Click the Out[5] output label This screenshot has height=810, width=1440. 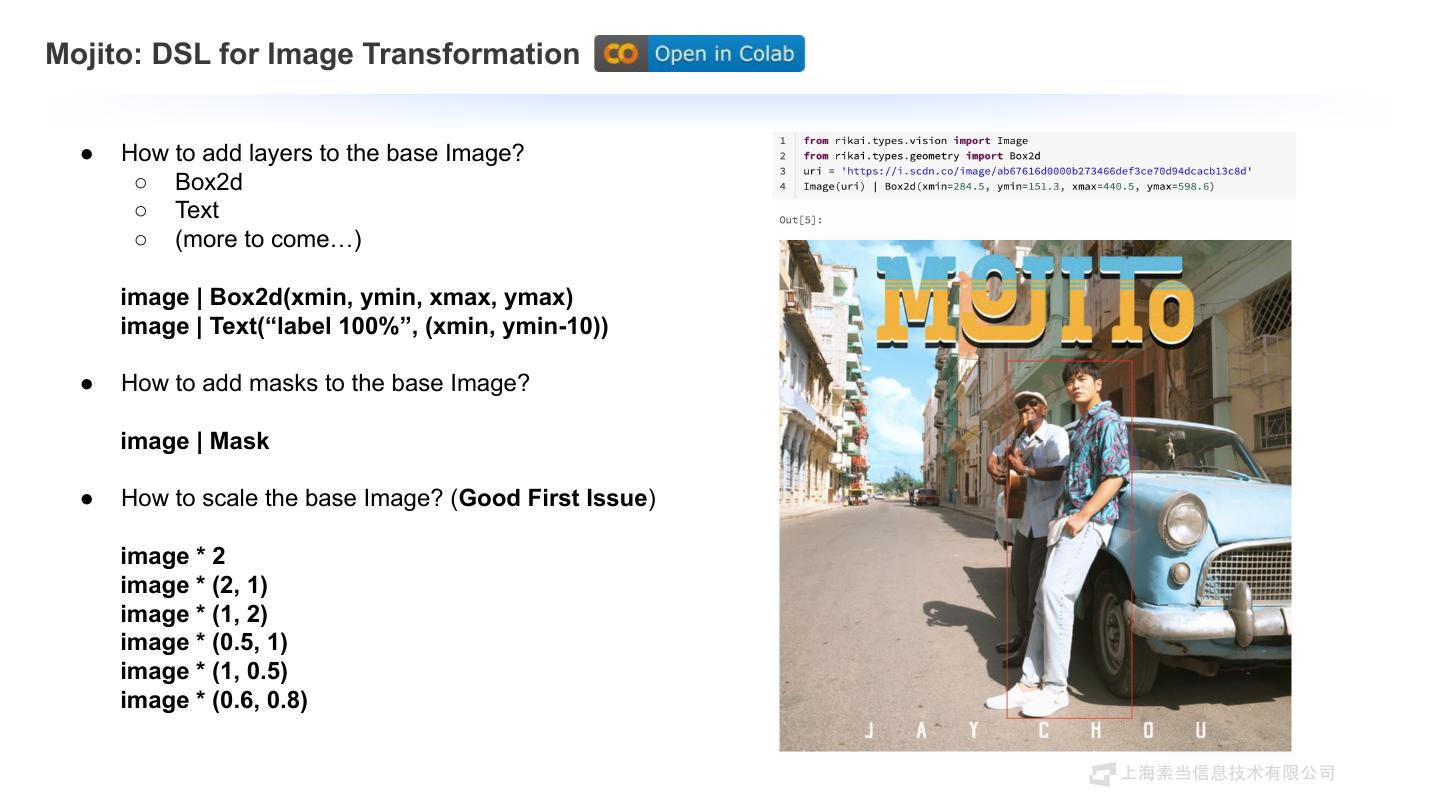click(x=800, y=220)
